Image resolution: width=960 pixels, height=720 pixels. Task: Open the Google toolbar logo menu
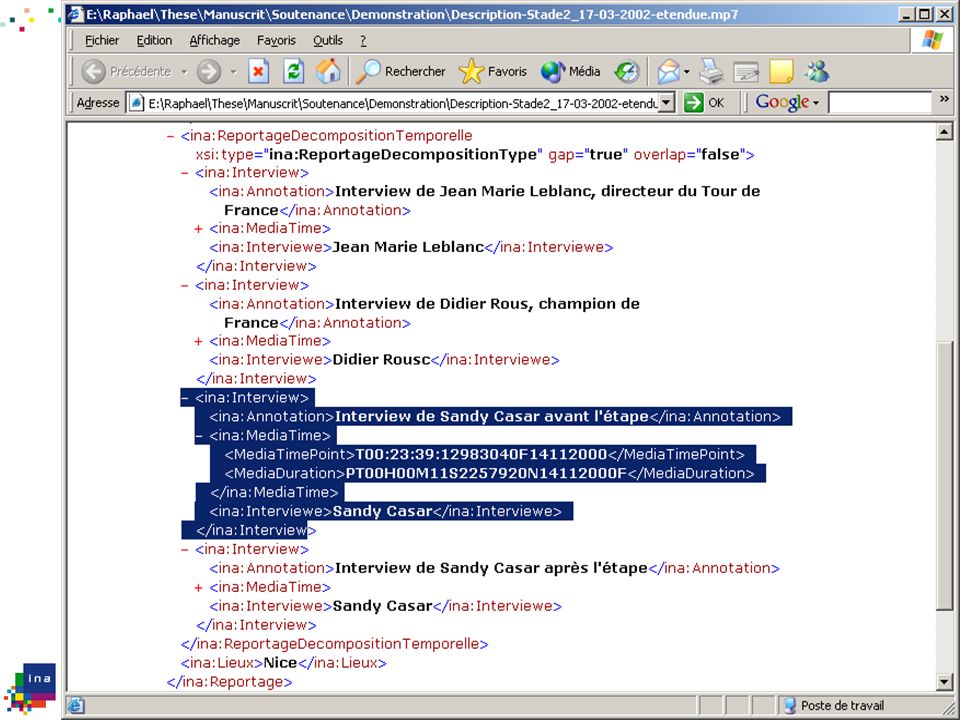tap(786, 102)
